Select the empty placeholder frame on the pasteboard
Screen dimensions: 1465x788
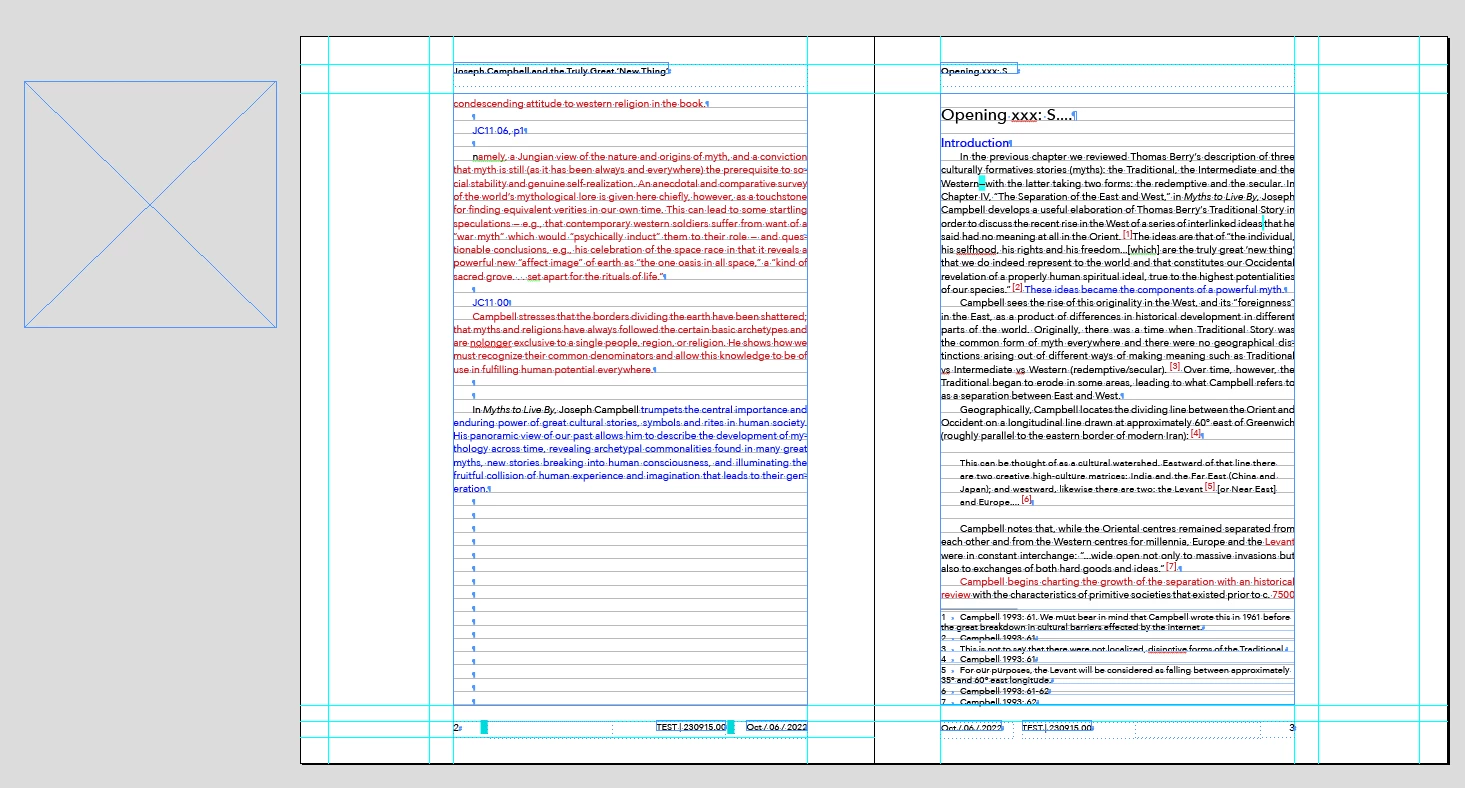[150, 204]
